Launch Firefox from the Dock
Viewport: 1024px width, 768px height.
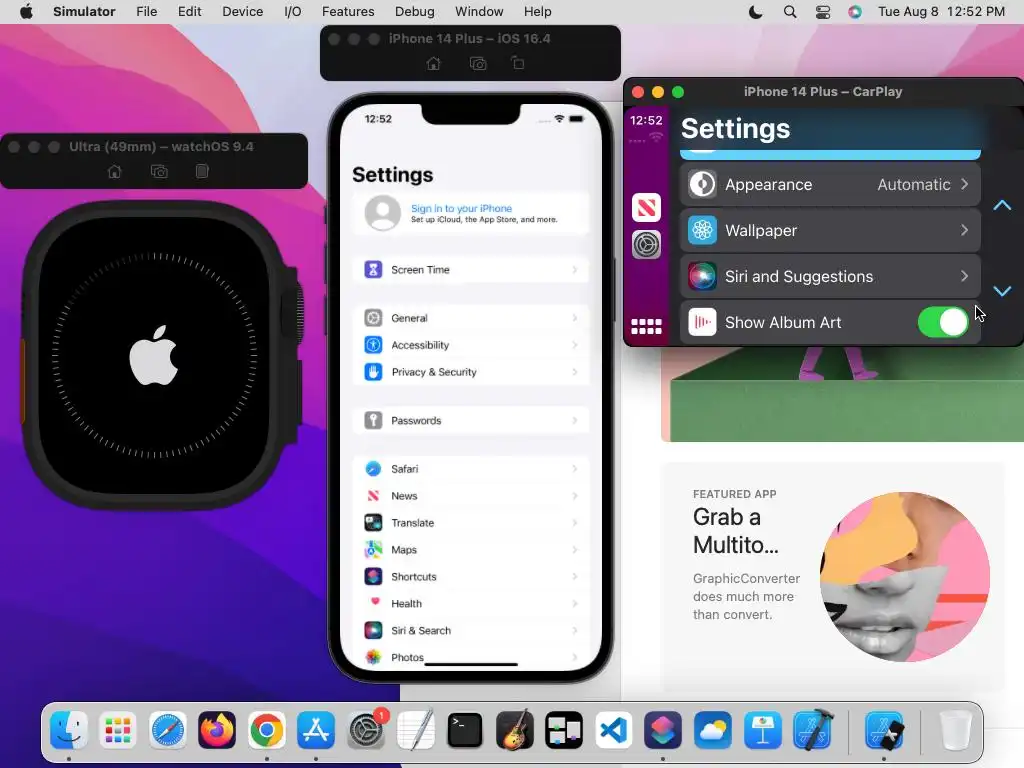tap(217, 729)
